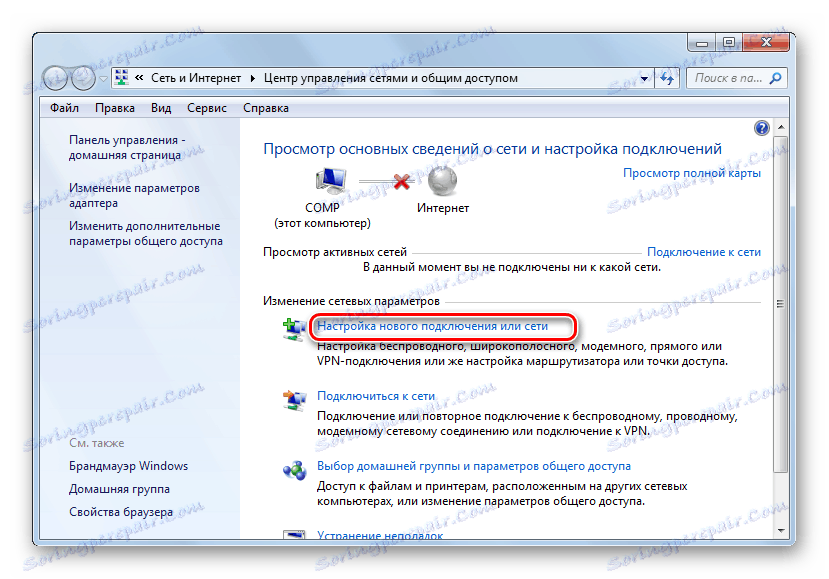
Task: Click the COMP computer icon
Action: [x=331, y=181]
